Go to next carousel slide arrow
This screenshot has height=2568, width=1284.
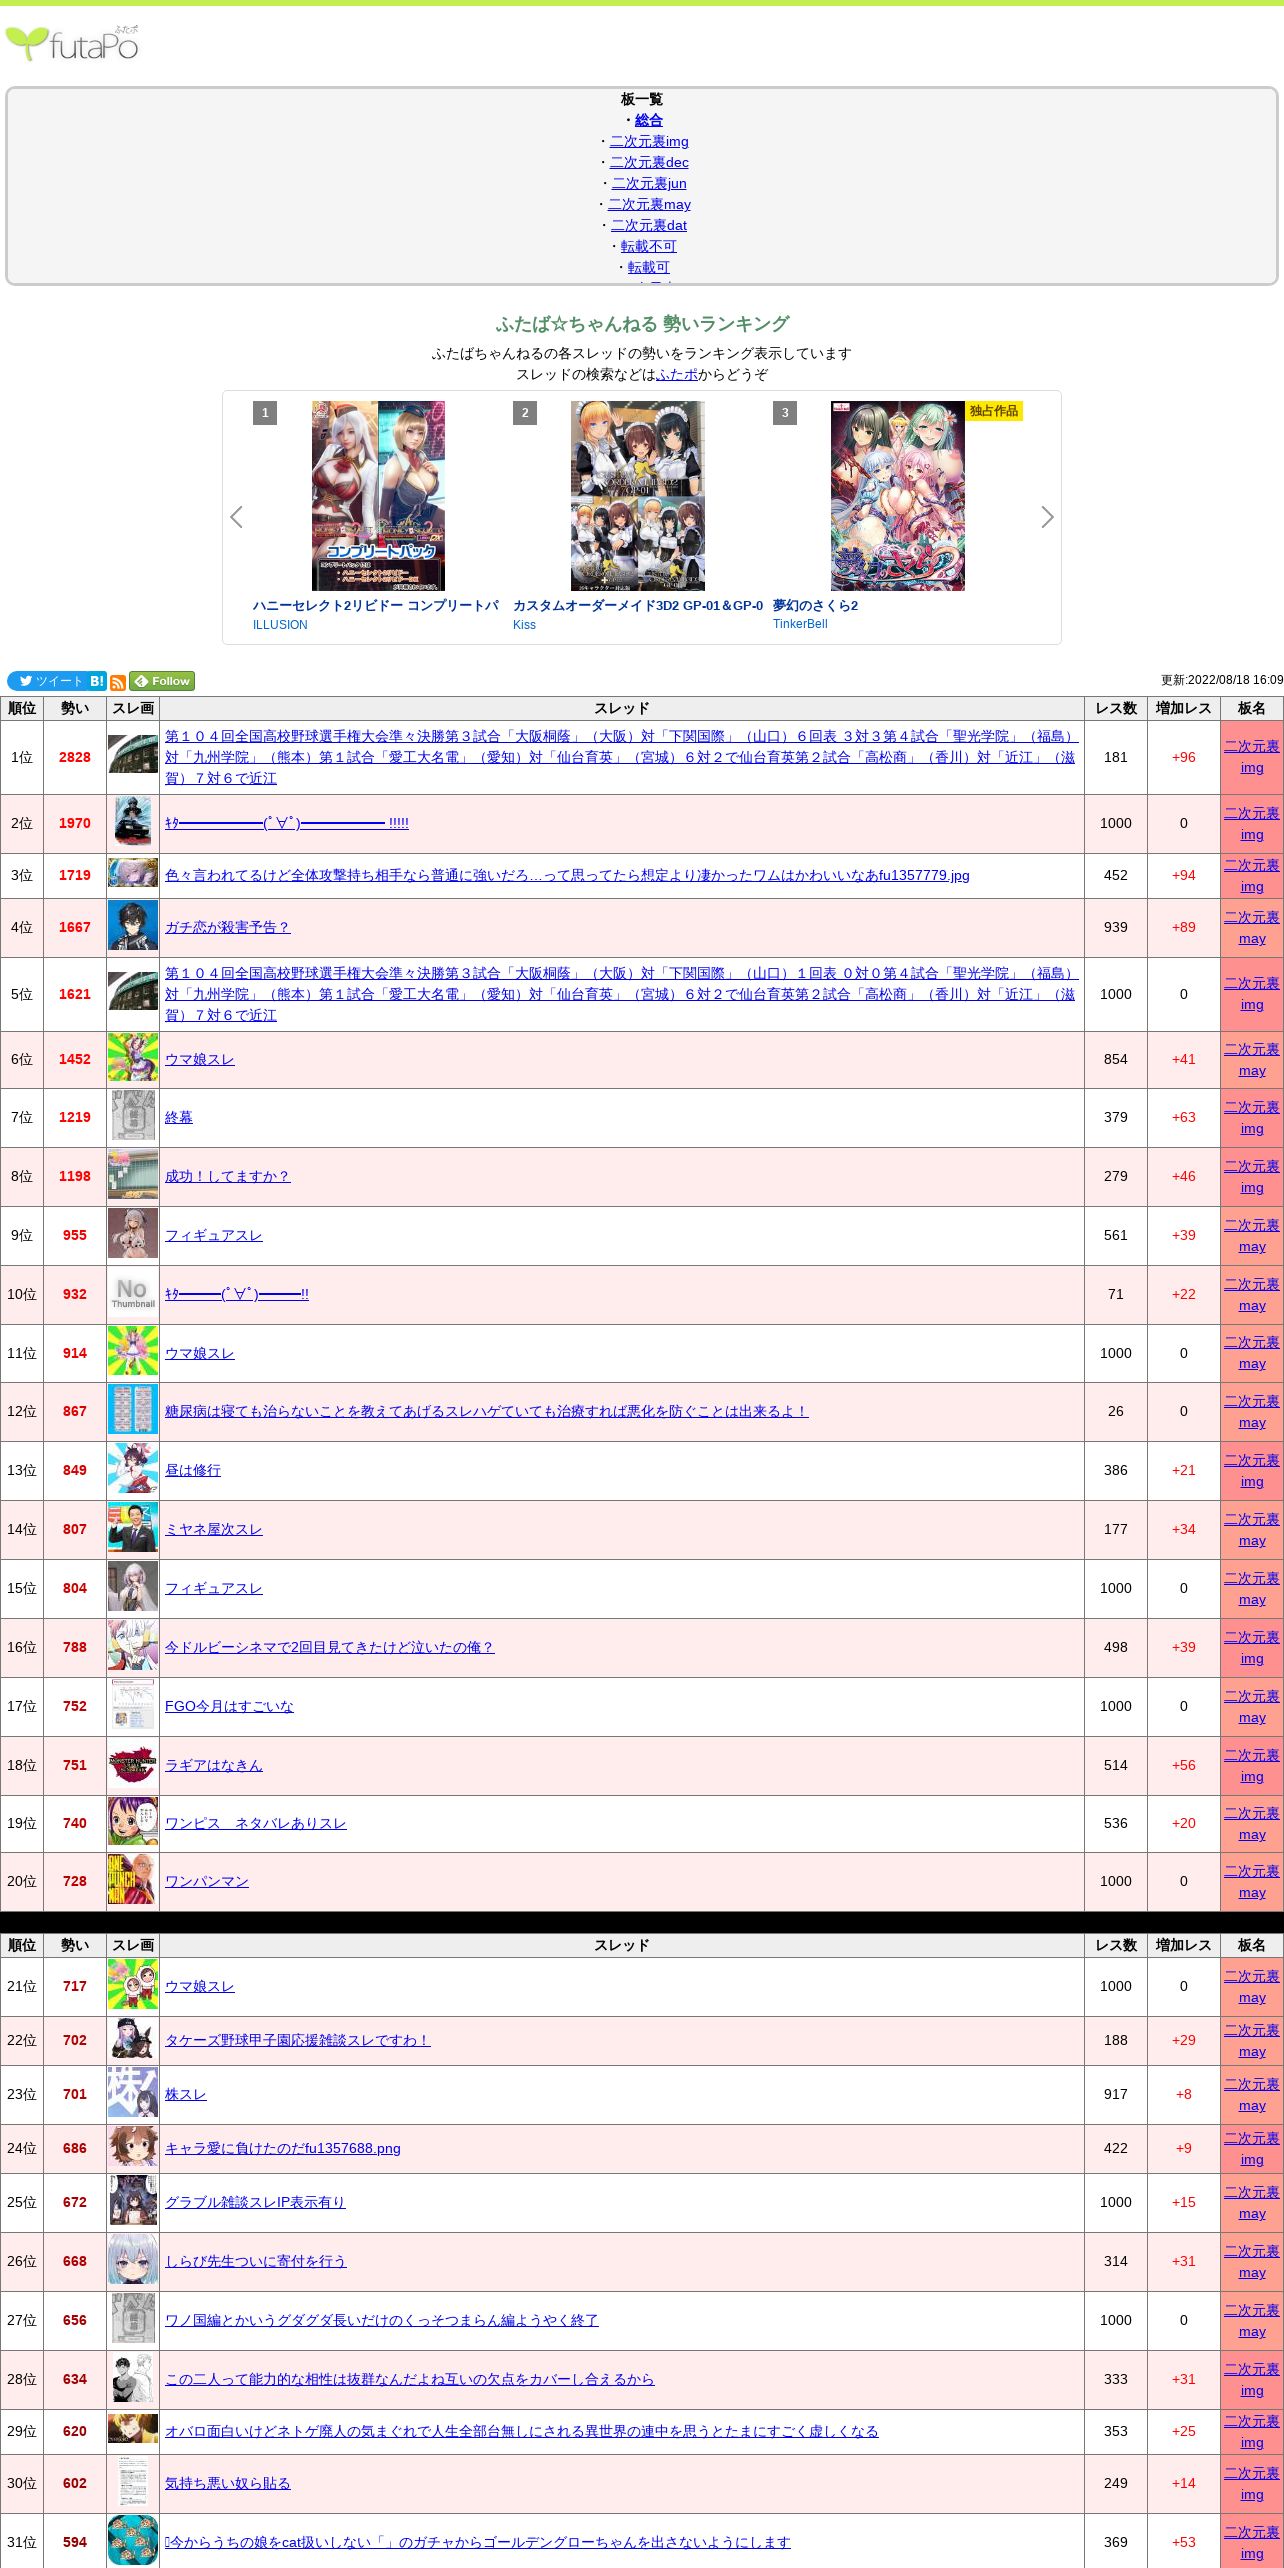click(1047, 517)
